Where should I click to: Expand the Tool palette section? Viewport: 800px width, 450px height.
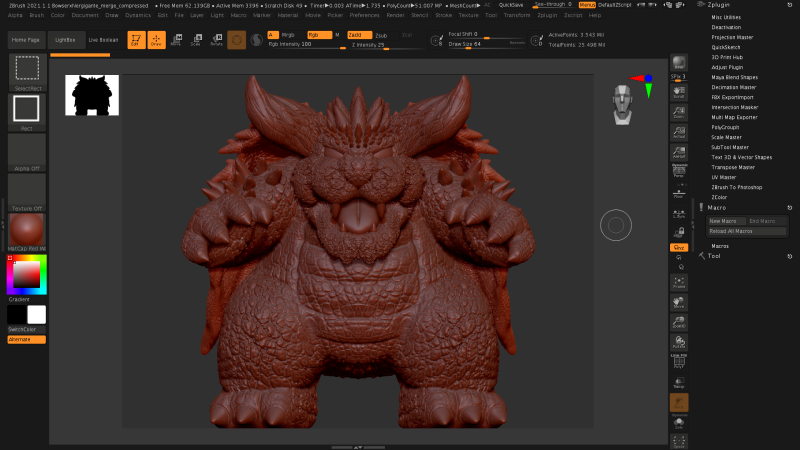[x=714, y=256]
